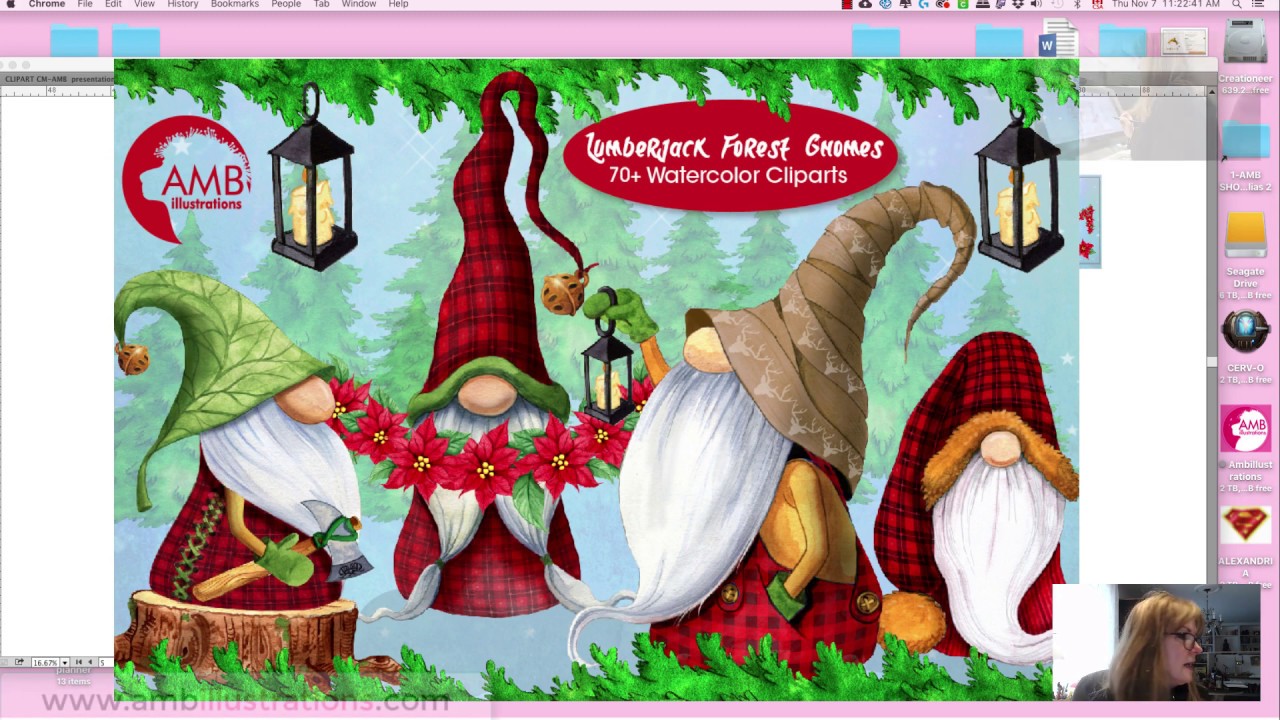Click the export icon in status bar
Screen dimensions: 1280x720
pos(18,662)
